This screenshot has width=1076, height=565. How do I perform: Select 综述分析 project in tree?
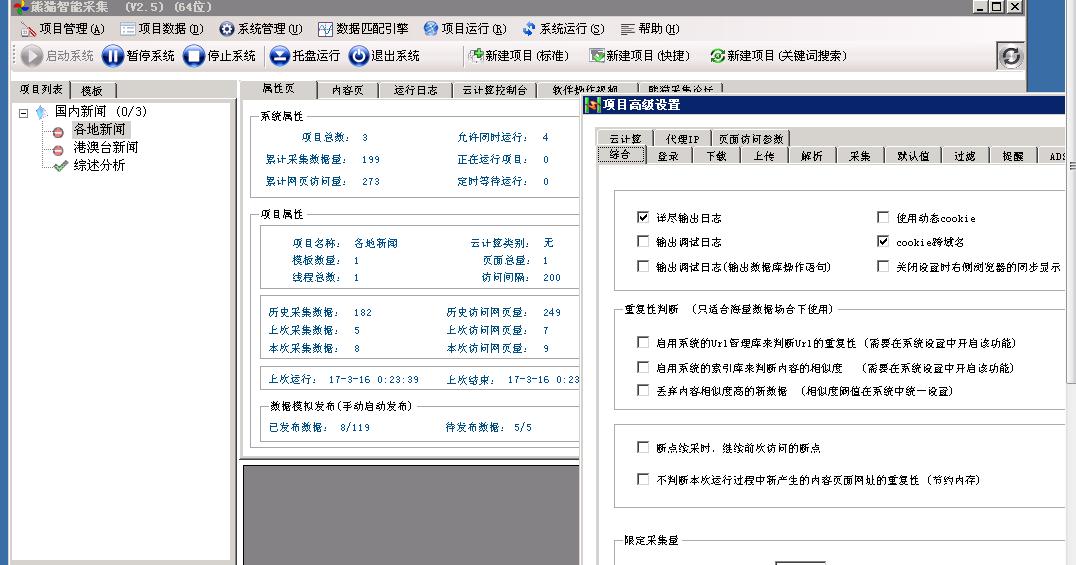point(99,166)
